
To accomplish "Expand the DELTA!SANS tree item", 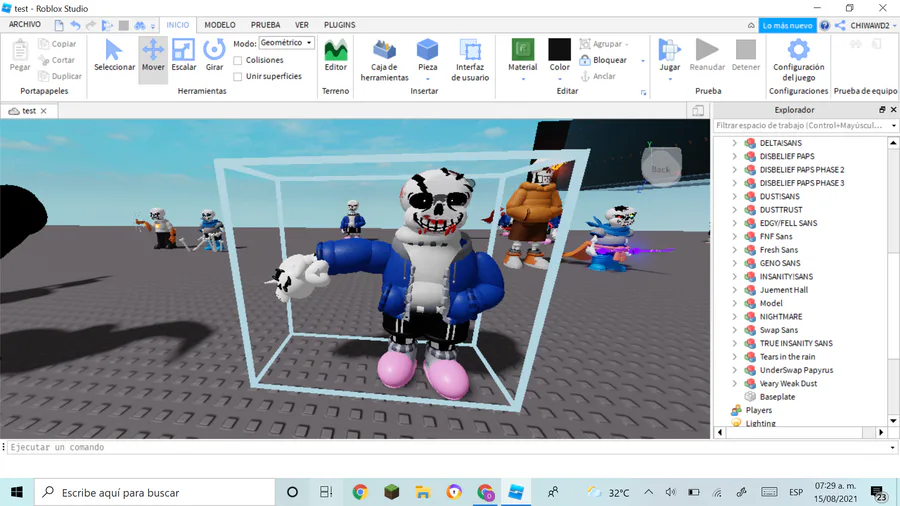I will (734, 143).
